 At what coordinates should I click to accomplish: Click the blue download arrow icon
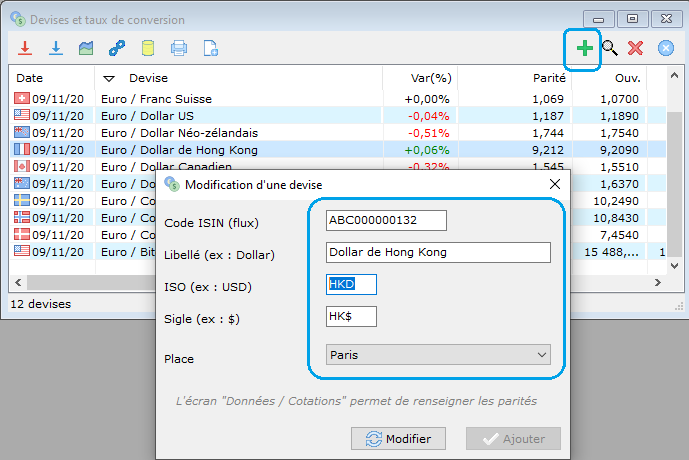point(56,48)
